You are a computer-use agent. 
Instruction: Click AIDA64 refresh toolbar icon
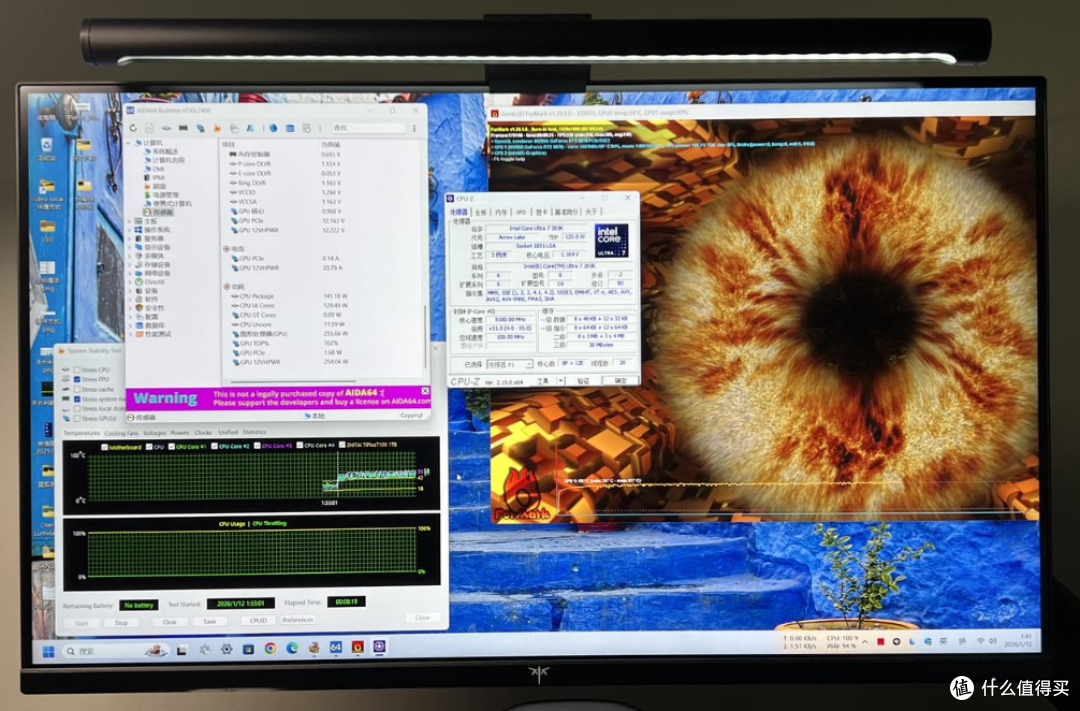[x=133, y=128]
